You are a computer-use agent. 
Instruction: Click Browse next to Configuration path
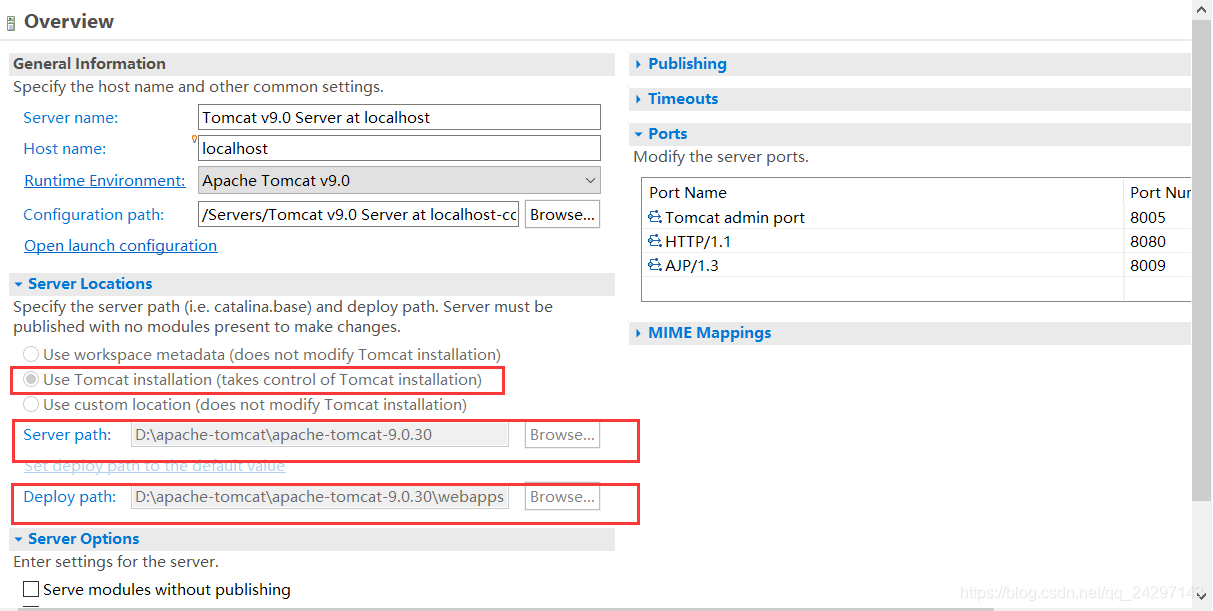562,214
